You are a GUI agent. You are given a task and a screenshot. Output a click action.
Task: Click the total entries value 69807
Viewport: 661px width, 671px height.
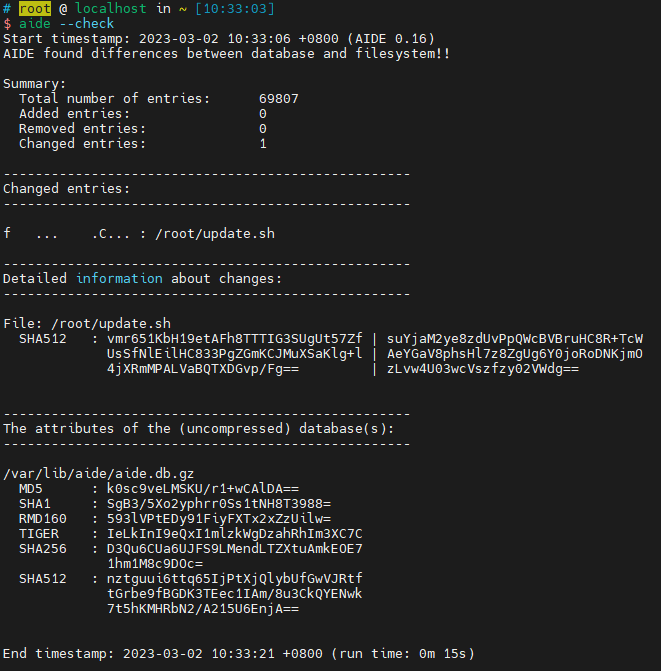279,99
